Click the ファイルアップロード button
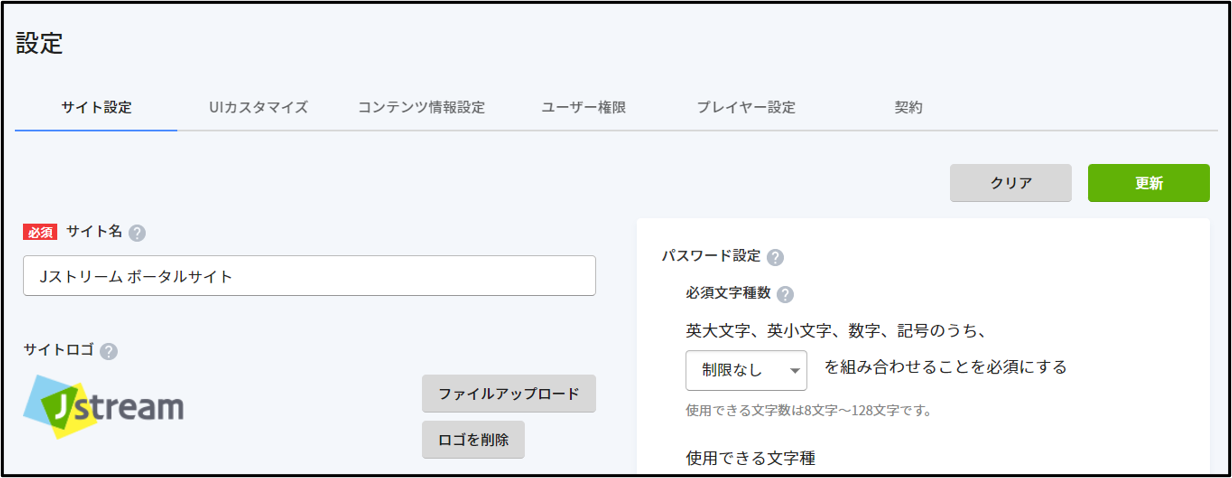 pos(509,393)
